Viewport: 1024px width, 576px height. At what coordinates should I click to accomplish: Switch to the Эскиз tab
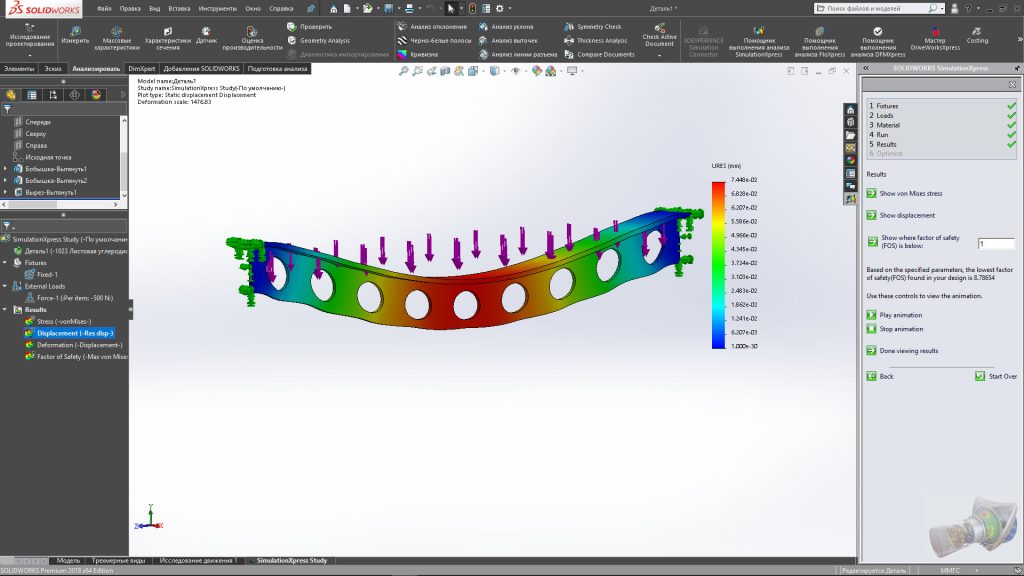pyautogui.click(x=52, y=68)
